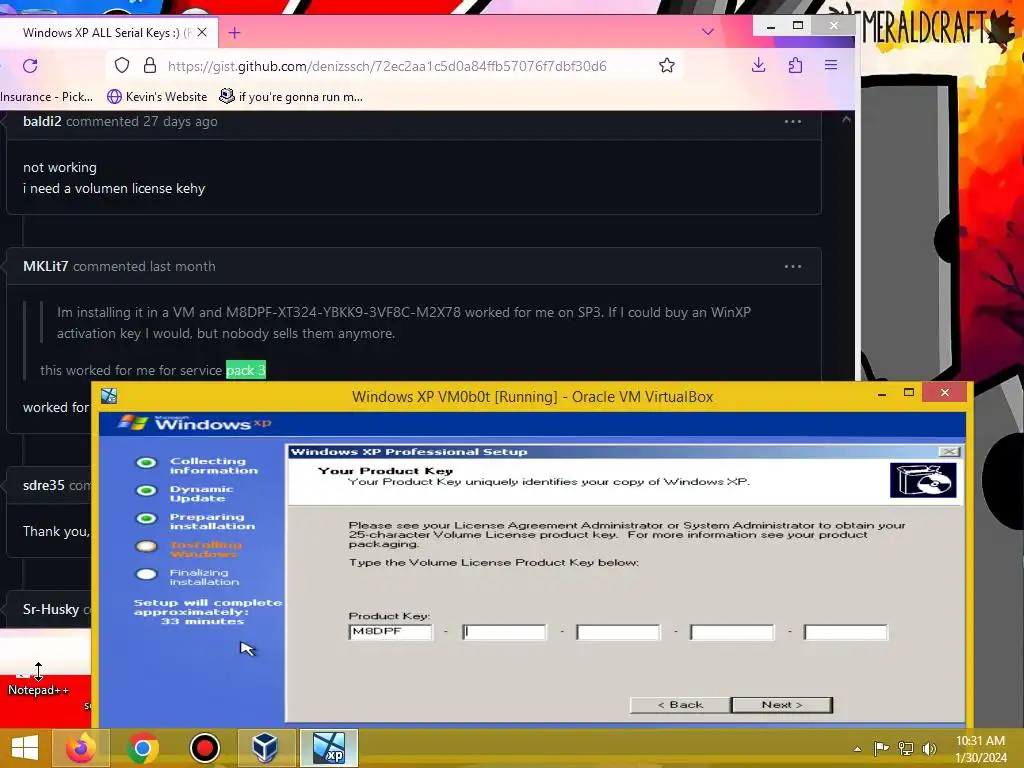Close the Windows XP Serial Keys tab

coord(202,32)
